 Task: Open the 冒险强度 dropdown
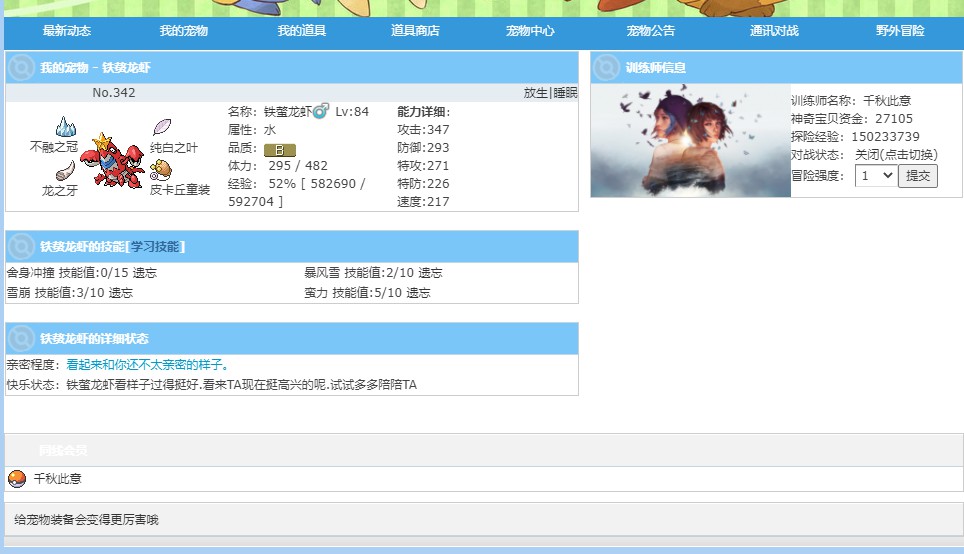(875, 176)
